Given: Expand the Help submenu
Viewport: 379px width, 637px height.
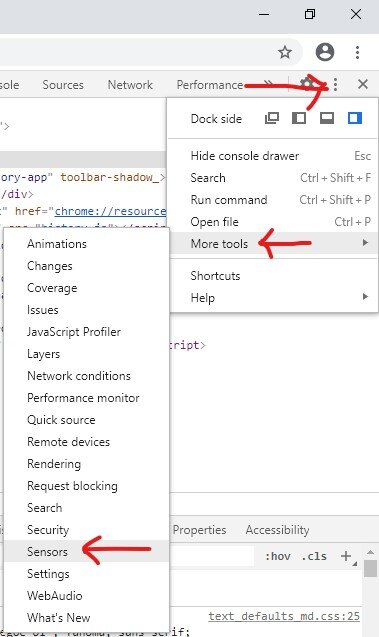Looking at the screenshot, I should click(273, 297).
